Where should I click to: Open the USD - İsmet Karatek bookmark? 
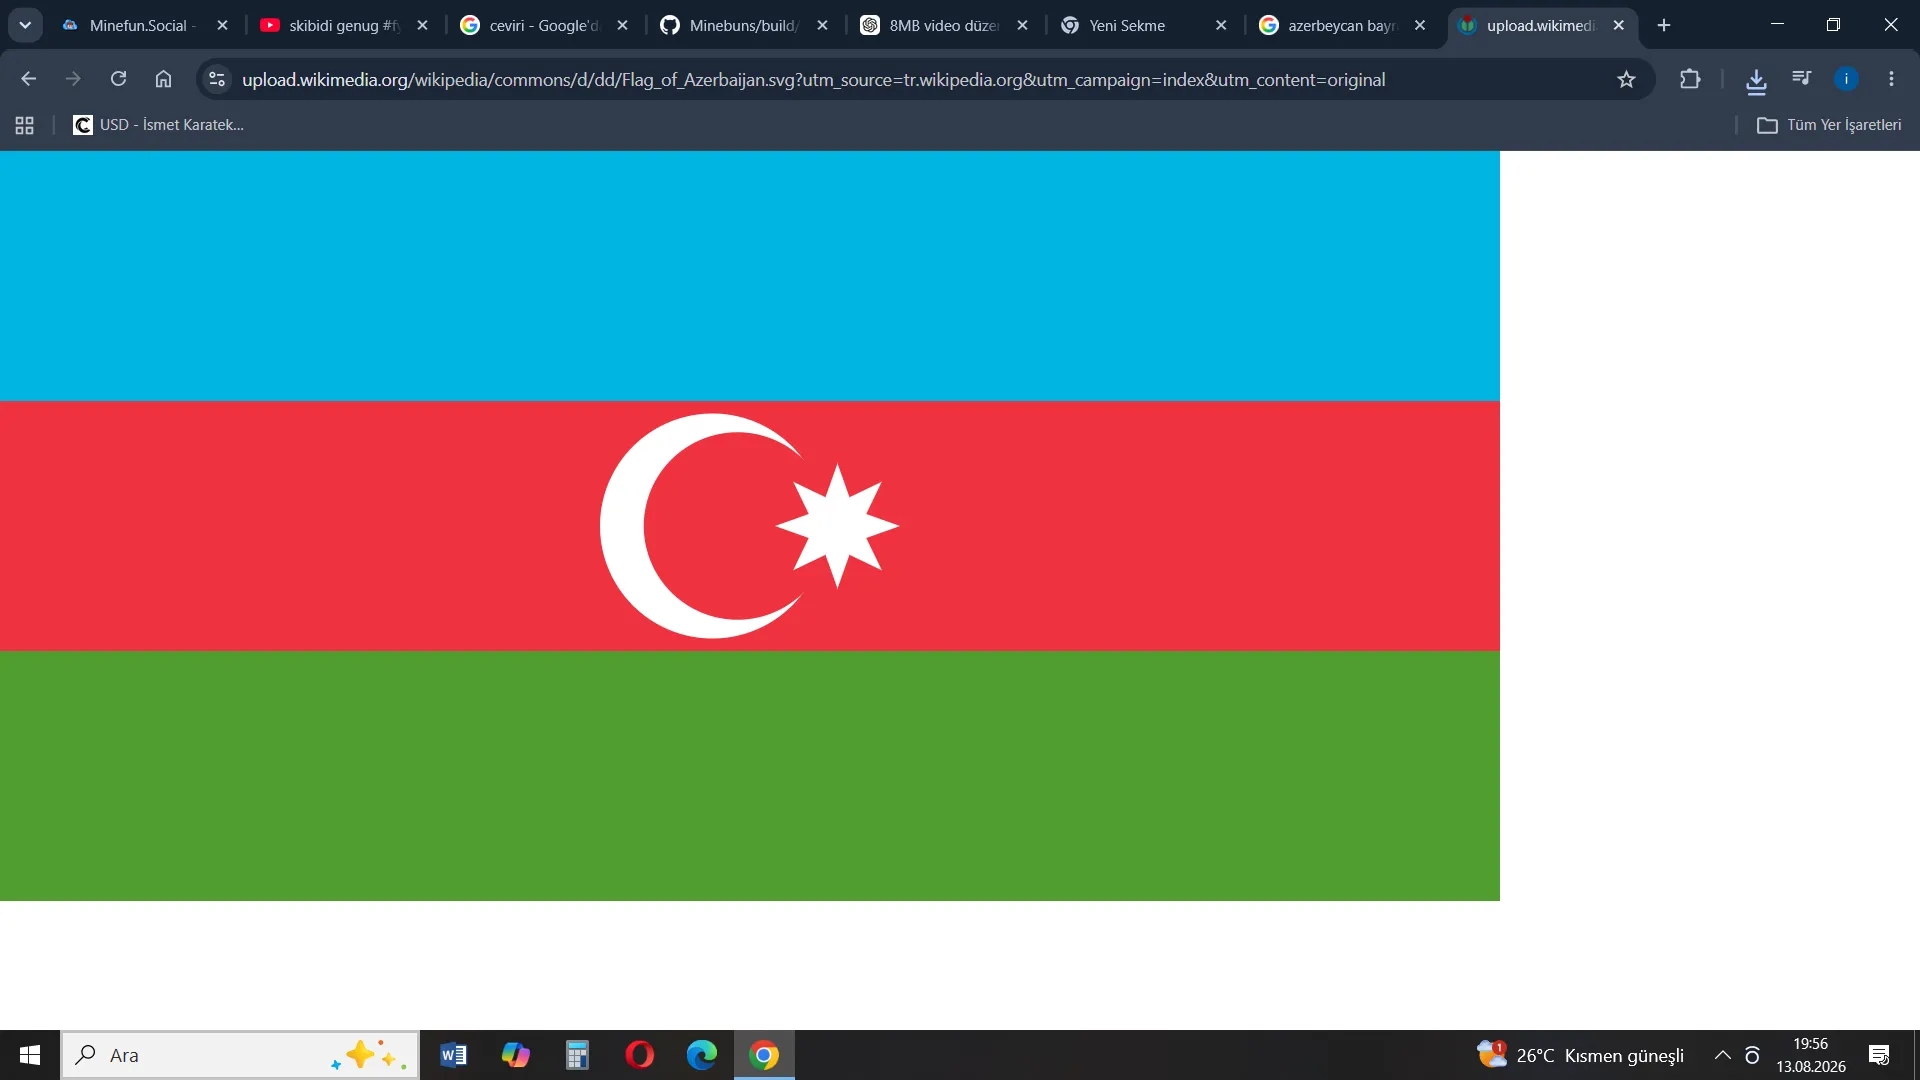pyautogui.click(x=159, y=125)
